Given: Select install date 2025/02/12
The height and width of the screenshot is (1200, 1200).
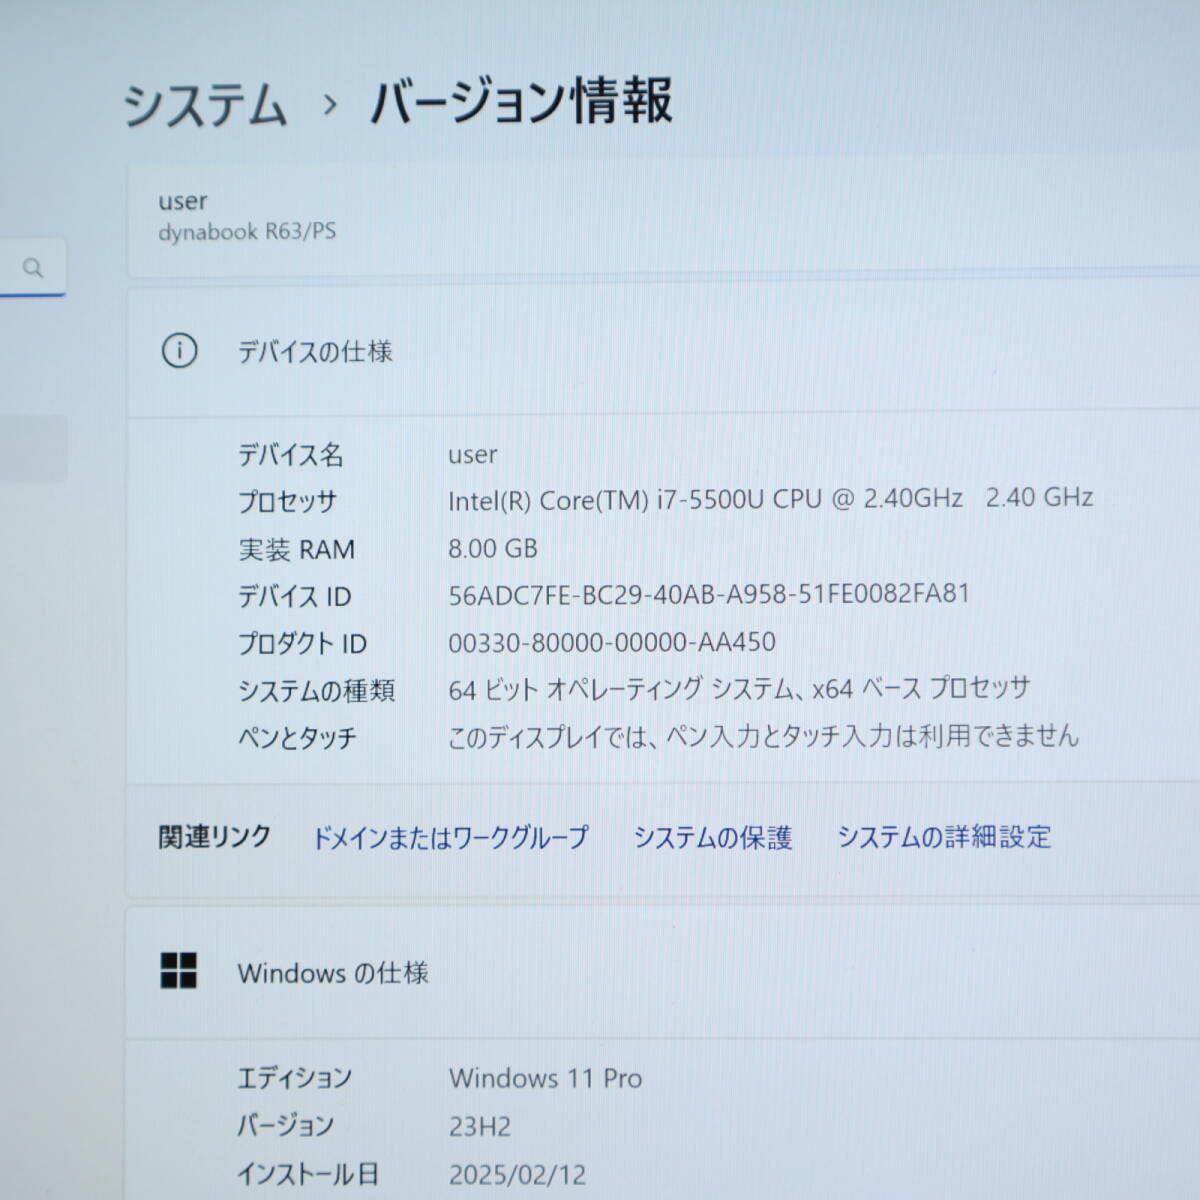Looking at the screenshot, I should [x=517, y=1174].
